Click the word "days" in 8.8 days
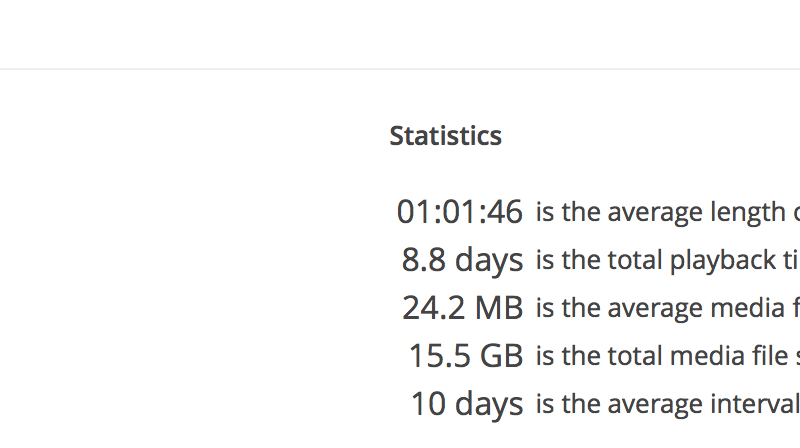 (x=489, y=260)
